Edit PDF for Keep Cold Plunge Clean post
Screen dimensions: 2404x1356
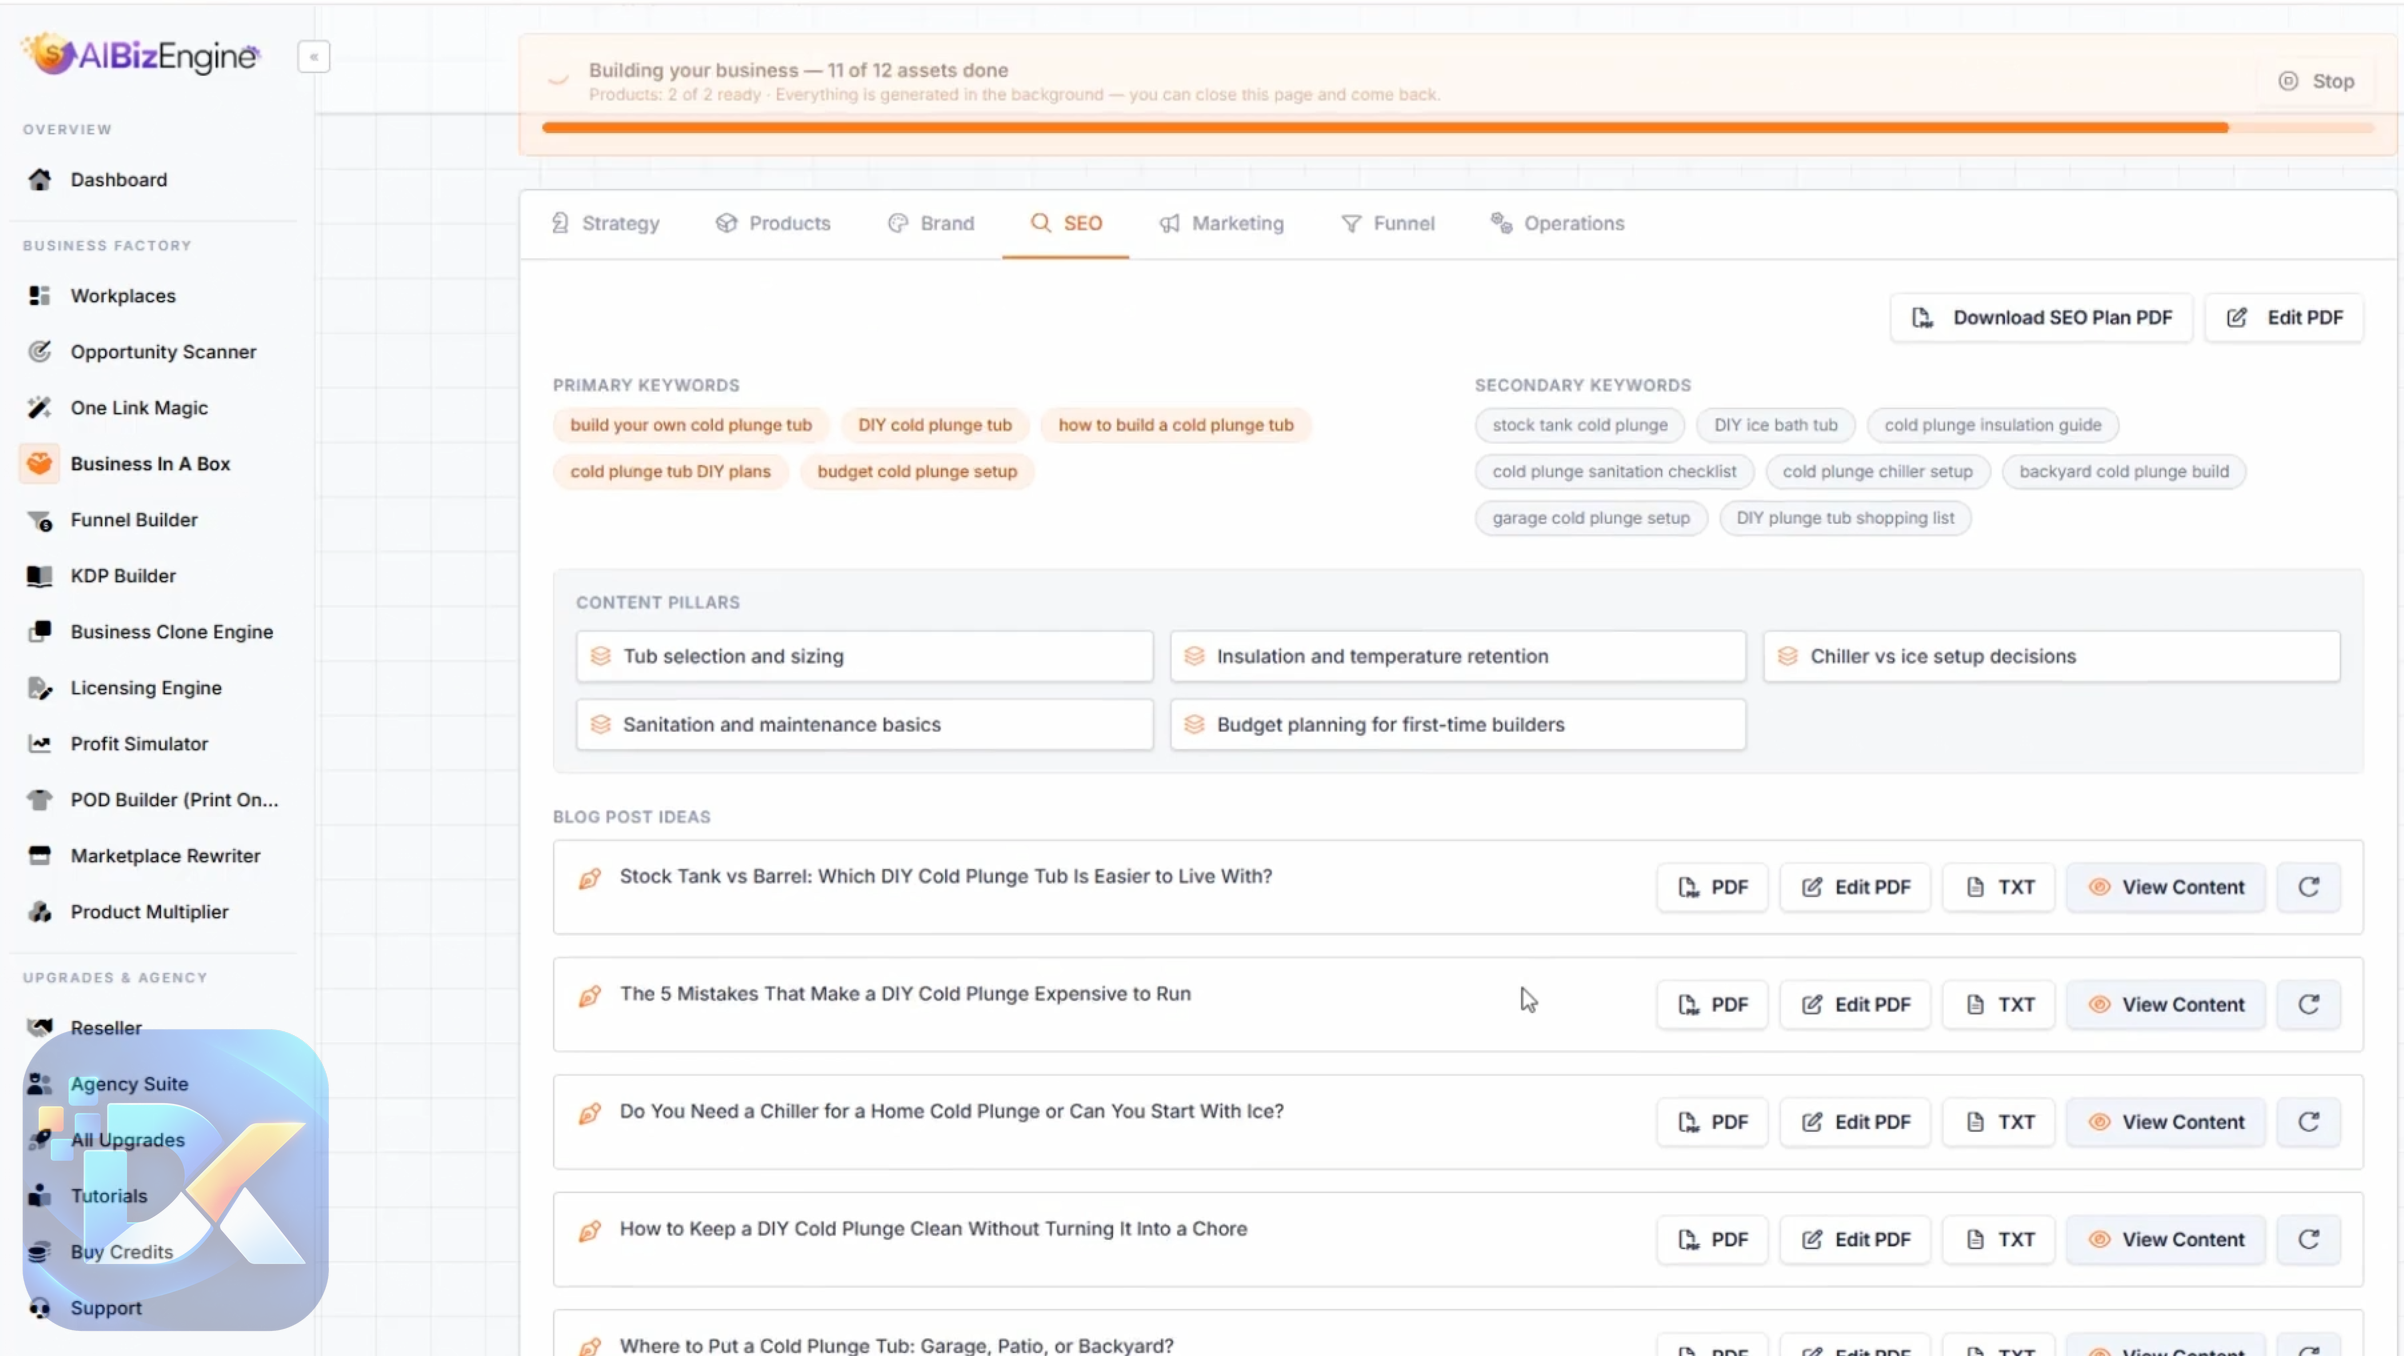coord(1855,1239)
